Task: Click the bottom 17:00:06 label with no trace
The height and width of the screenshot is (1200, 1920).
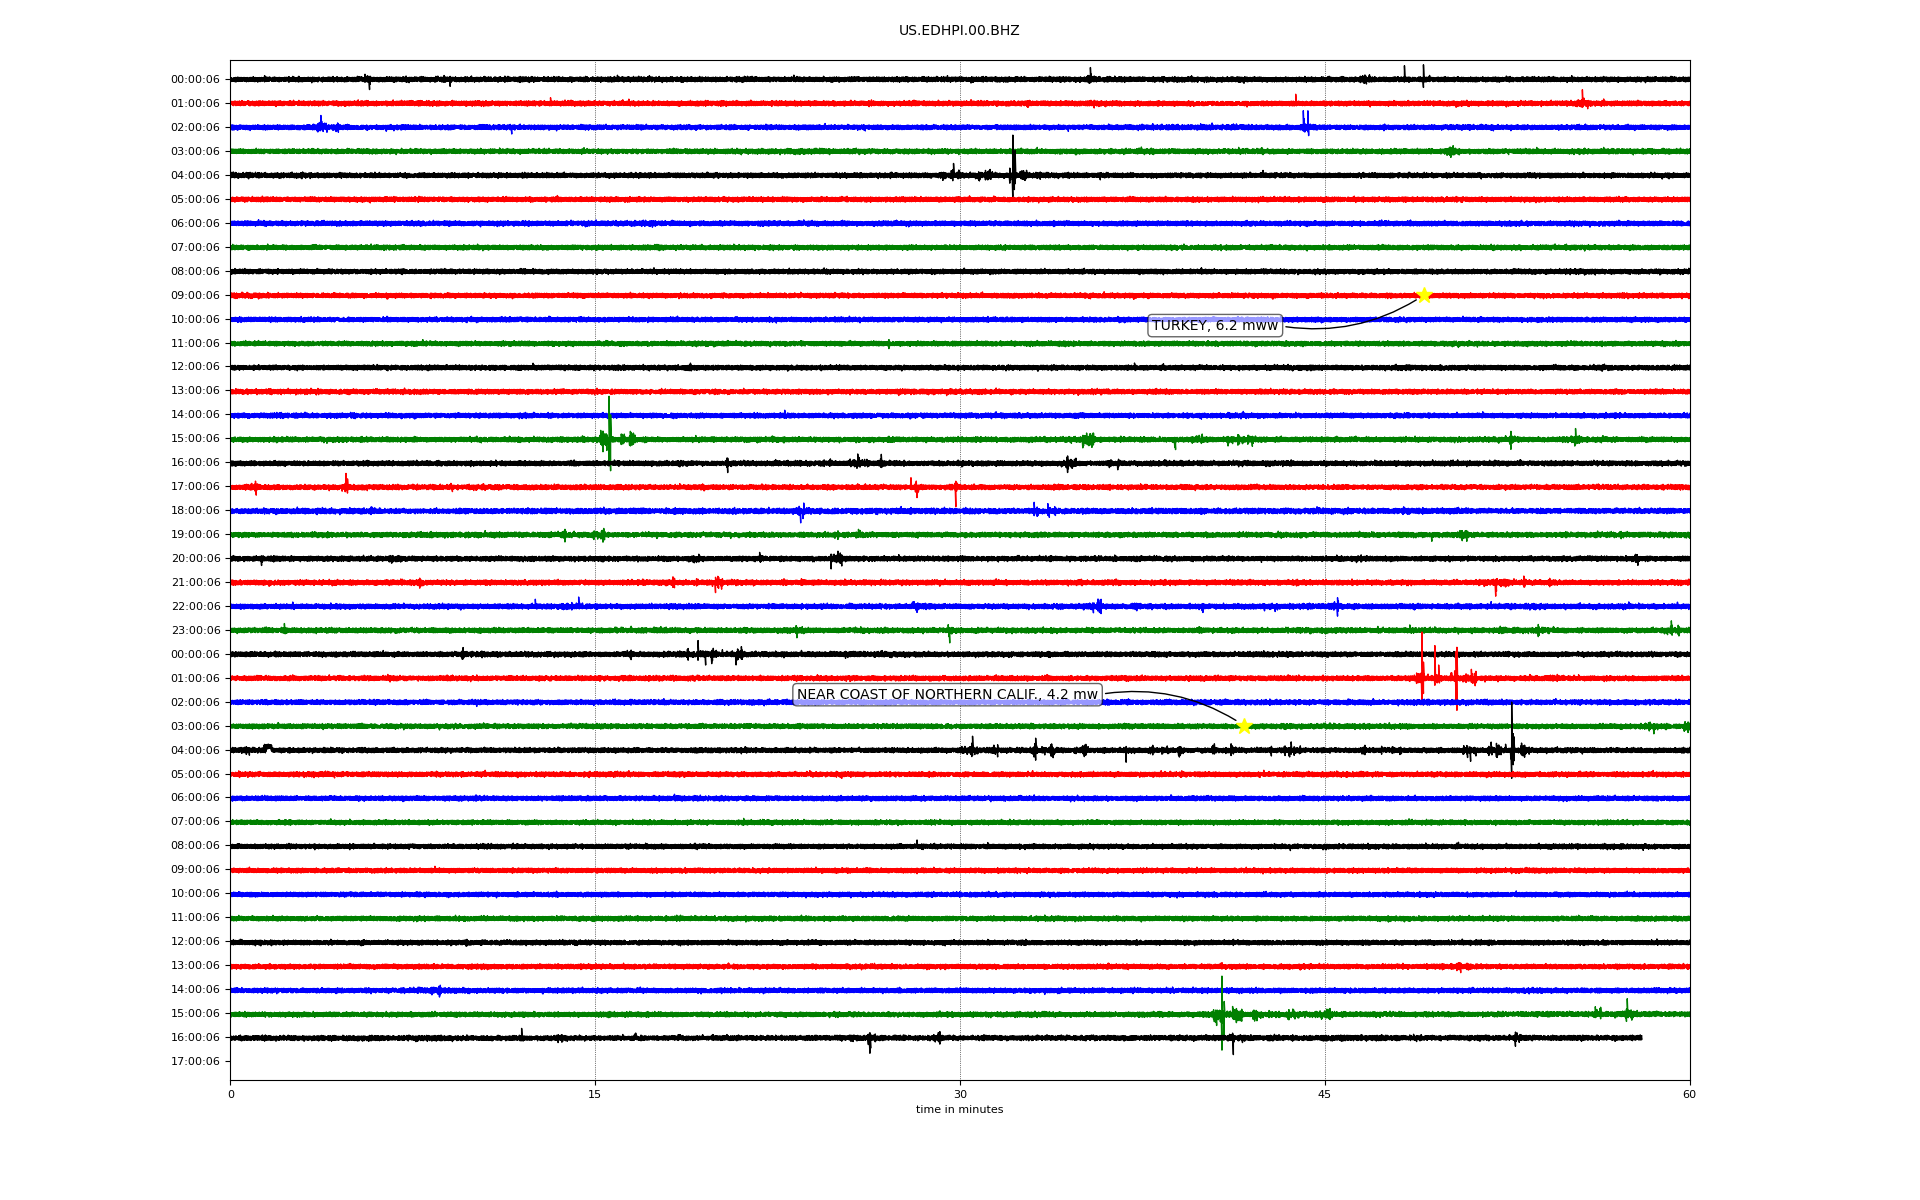Action: click(x=195, y=1062)
